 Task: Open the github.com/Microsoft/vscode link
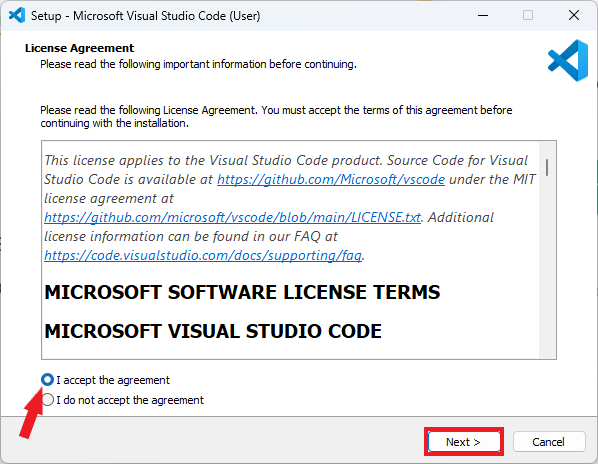pyautogui.click(x=331, y=179)
